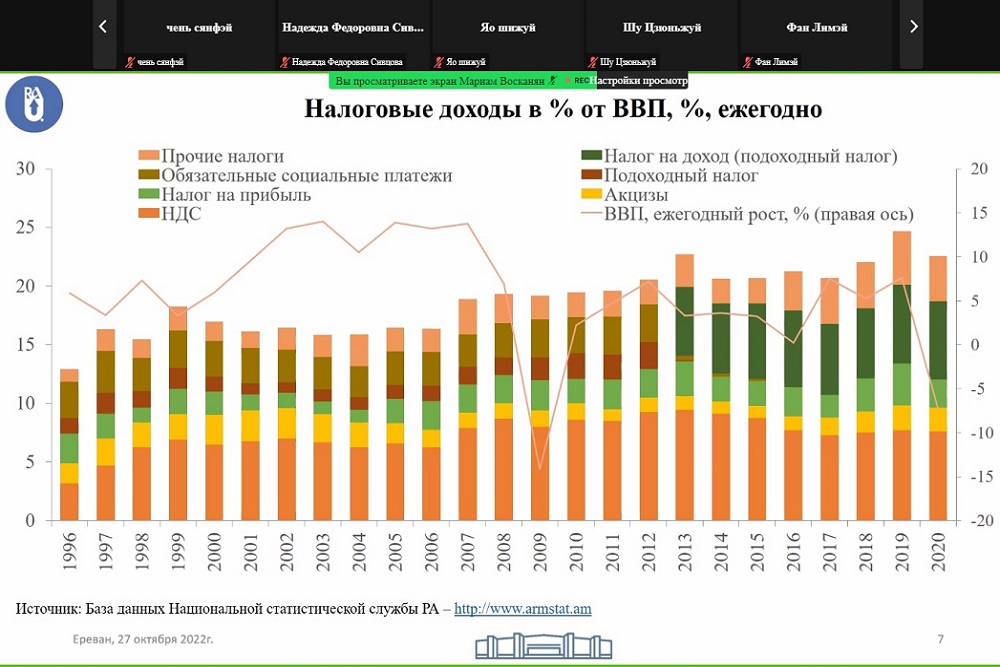
Task: Click the Акцизы yellow legend swatch
Action: (592, 195)
